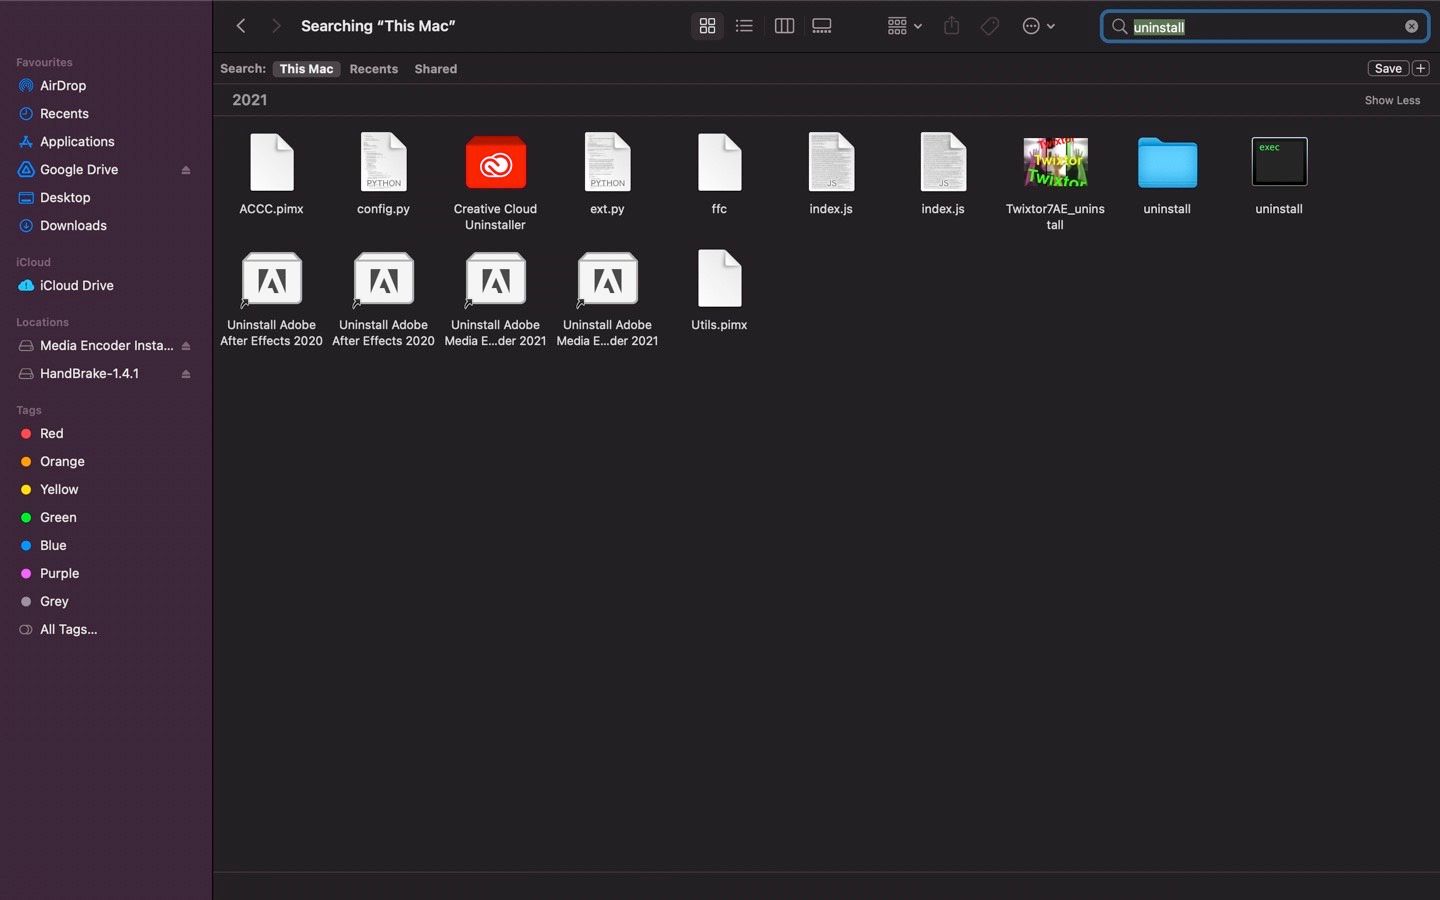The height and width of the screenshot is (900, 1440).
Task: Eject the HandBrake-1.4.1 disk image
Action: point(185,373)
